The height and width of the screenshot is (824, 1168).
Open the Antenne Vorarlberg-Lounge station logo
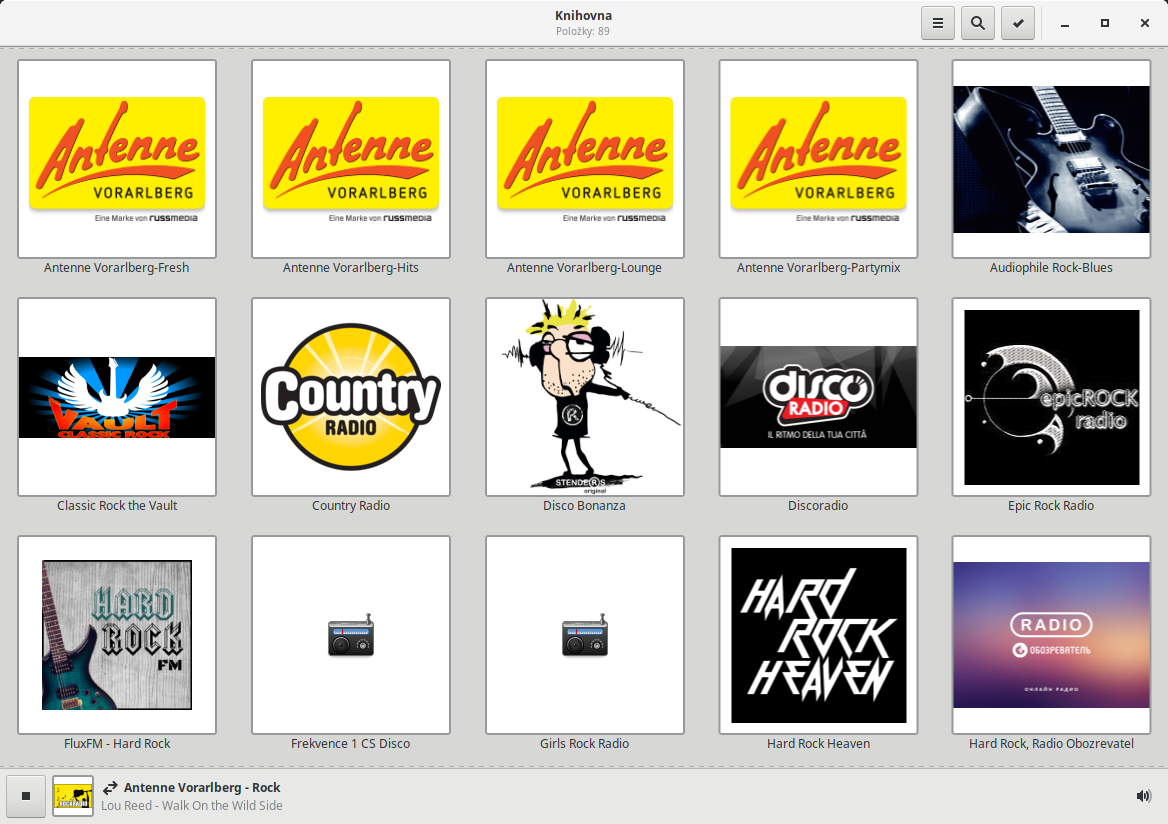585,159
